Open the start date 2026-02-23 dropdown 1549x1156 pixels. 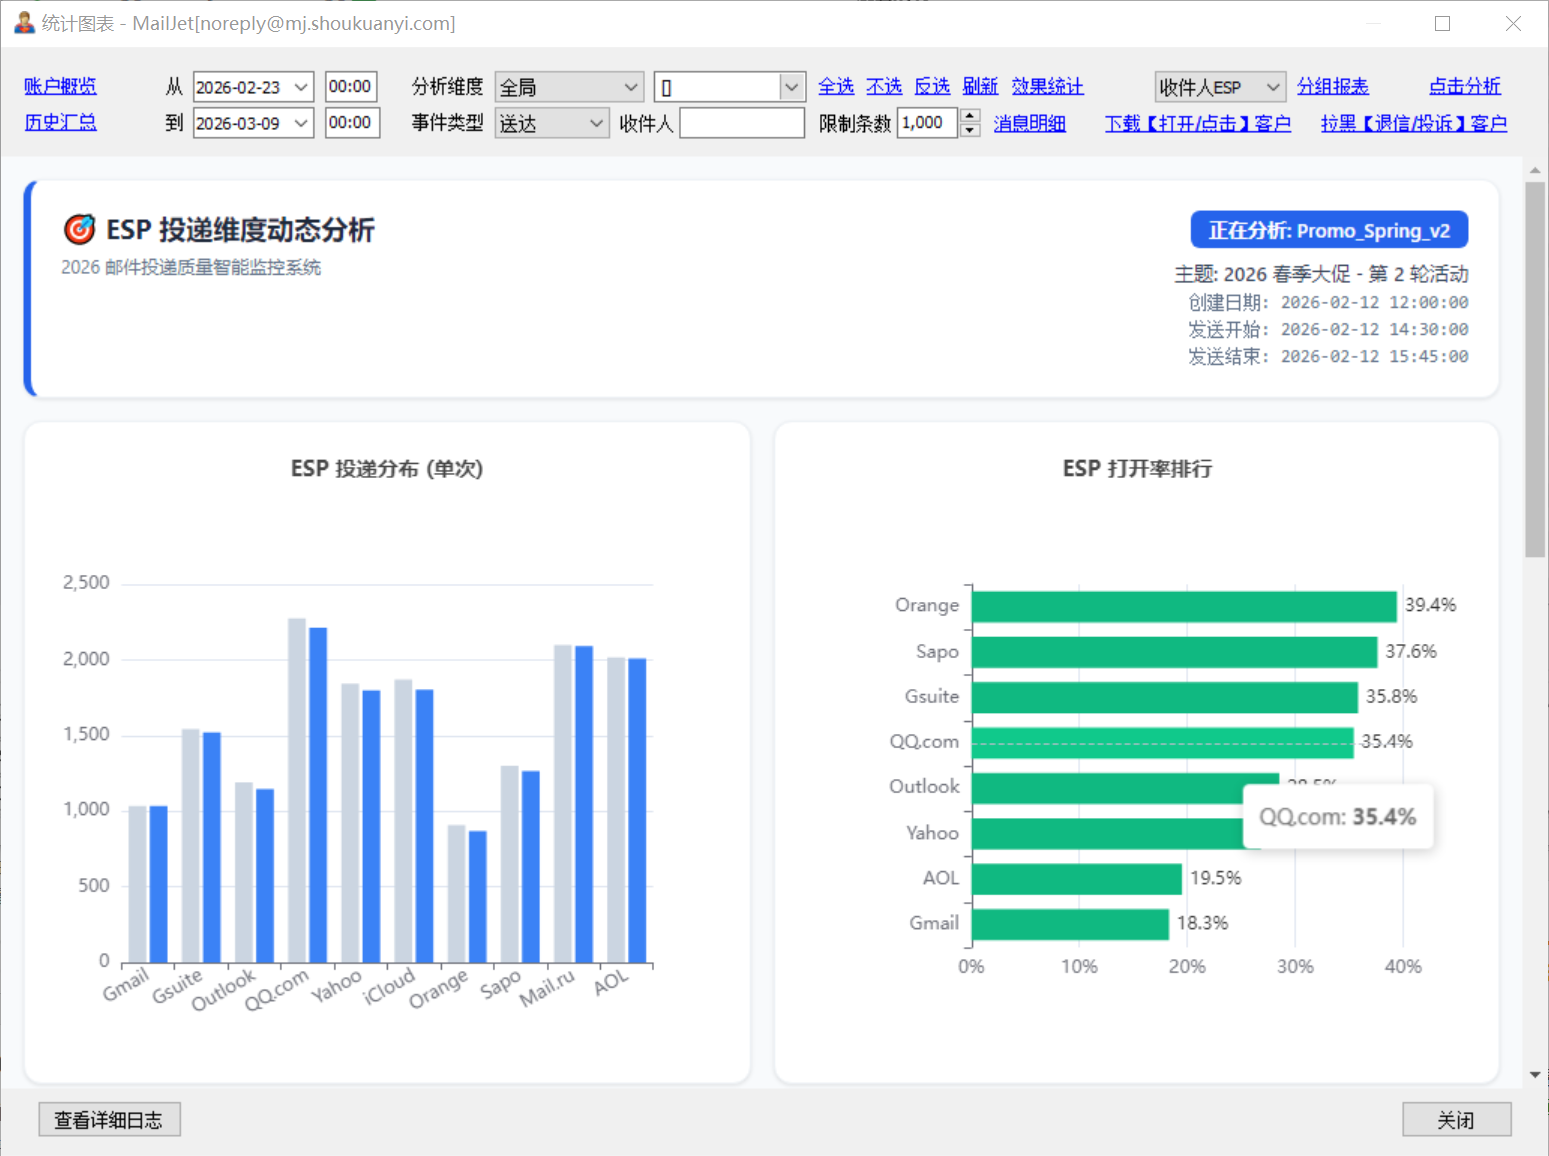click(301, 88)
